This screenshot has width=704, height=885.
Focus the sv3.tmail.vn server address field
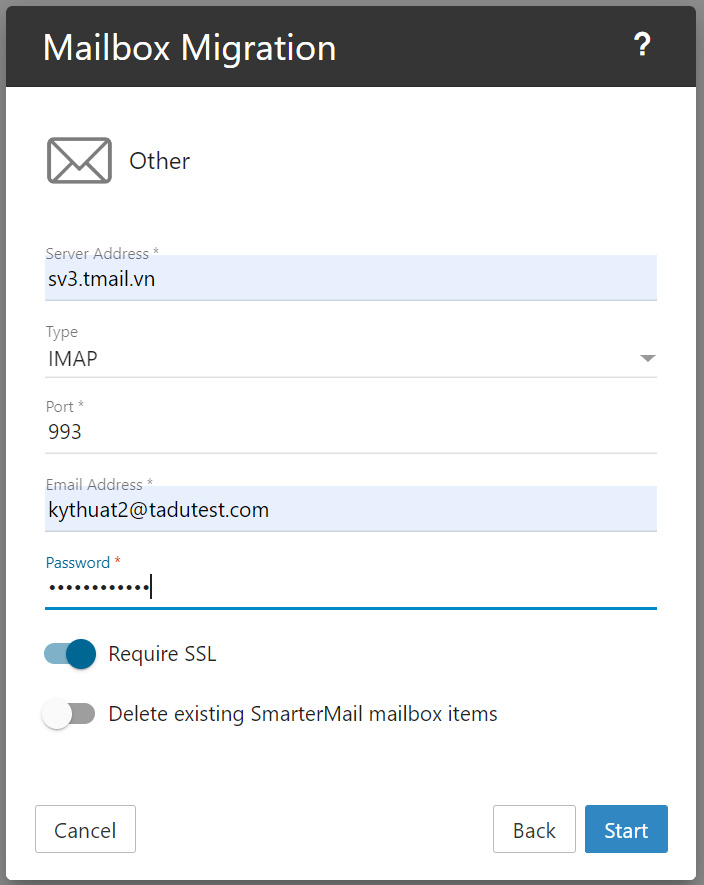[x=350, y=279]
